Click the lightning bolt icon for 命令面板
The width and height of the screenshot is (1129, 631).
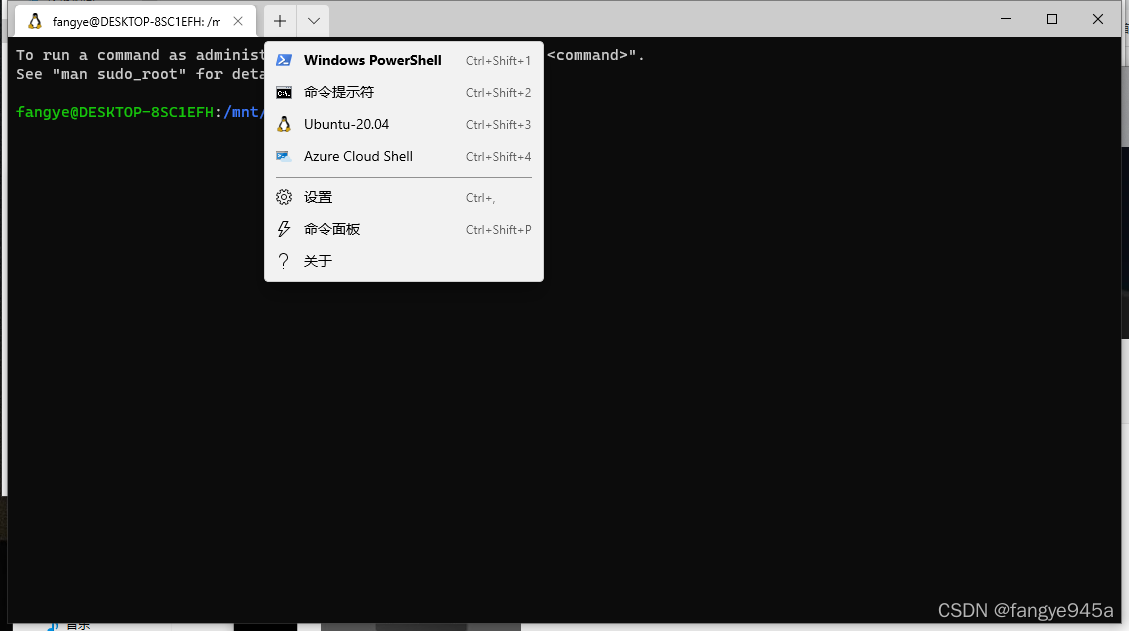click(284, 229)
